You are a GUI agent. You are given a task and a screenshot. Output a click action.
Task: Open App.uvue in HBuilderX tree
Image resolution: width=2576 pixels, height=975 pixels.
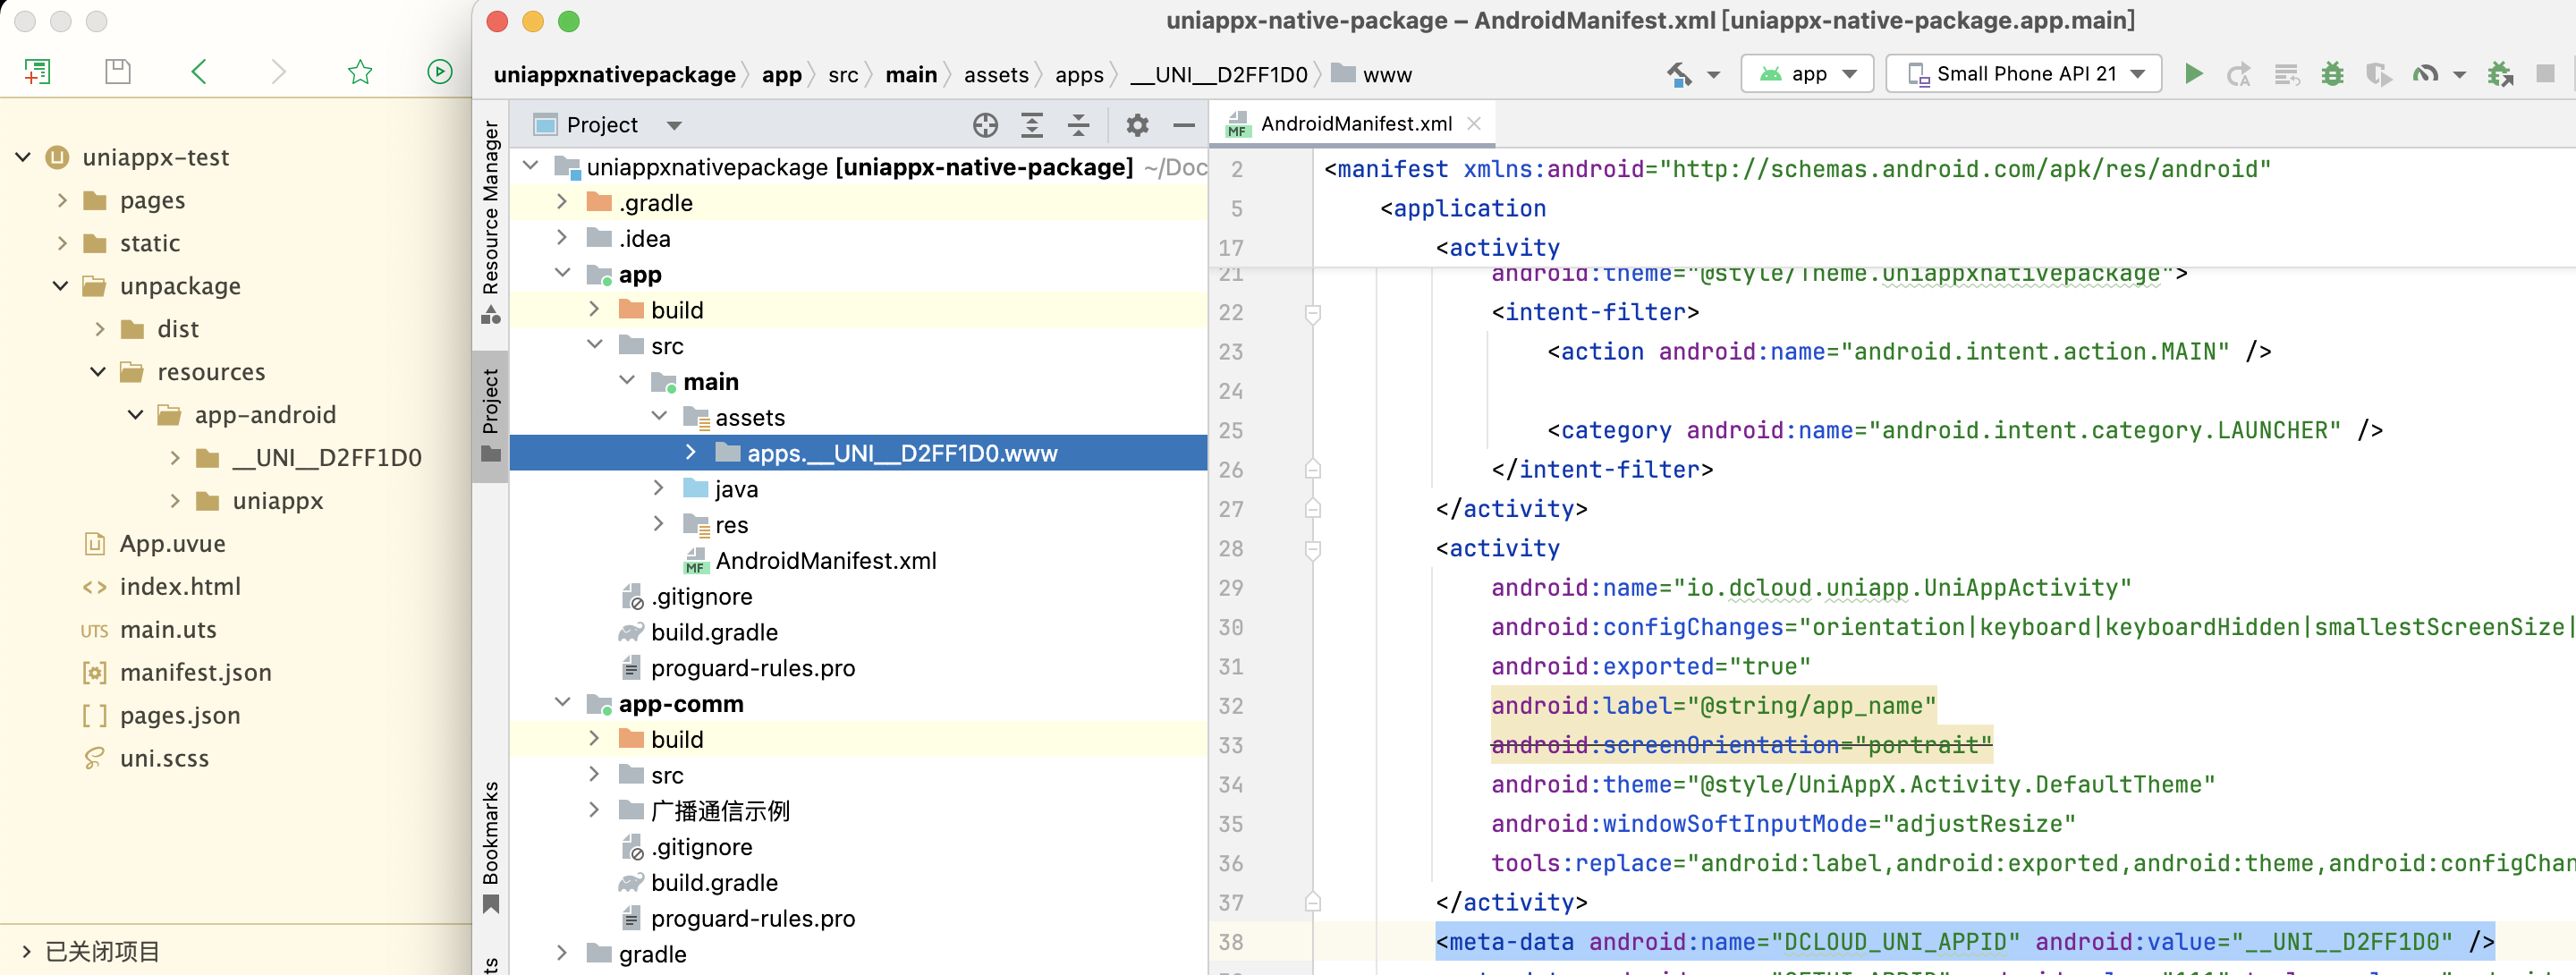(x=172, y=544)
